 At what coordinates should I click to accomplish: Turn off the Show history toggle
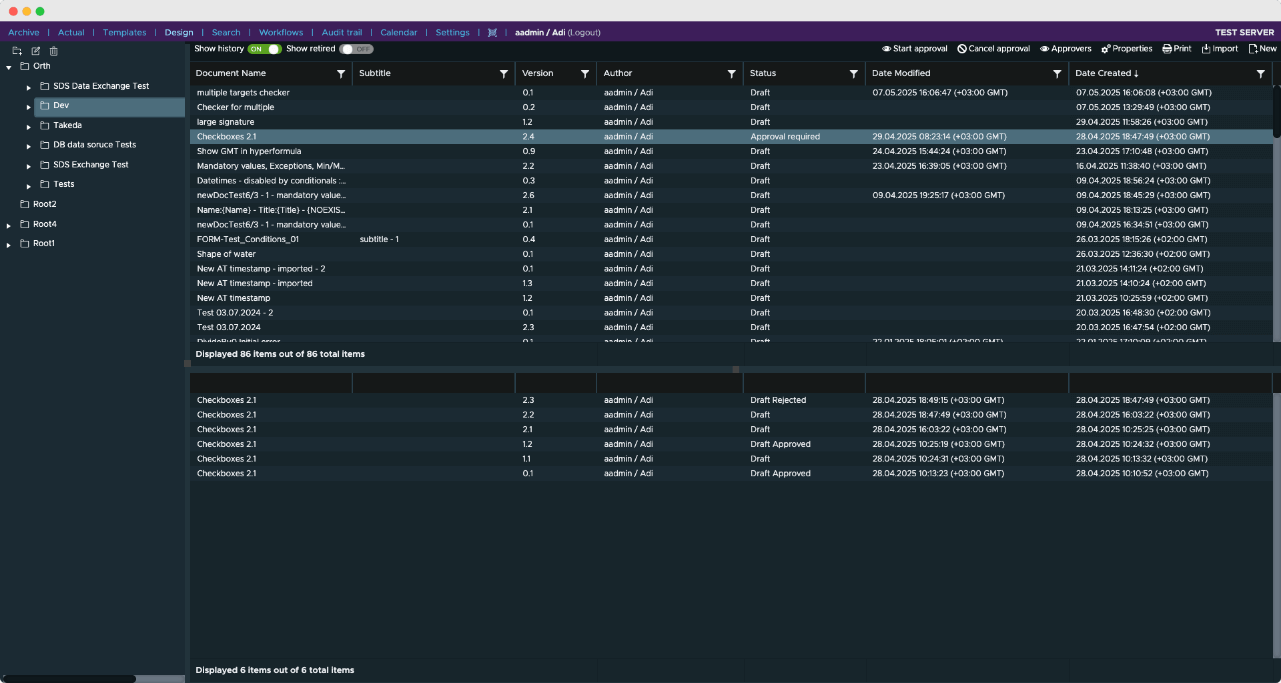264,48
